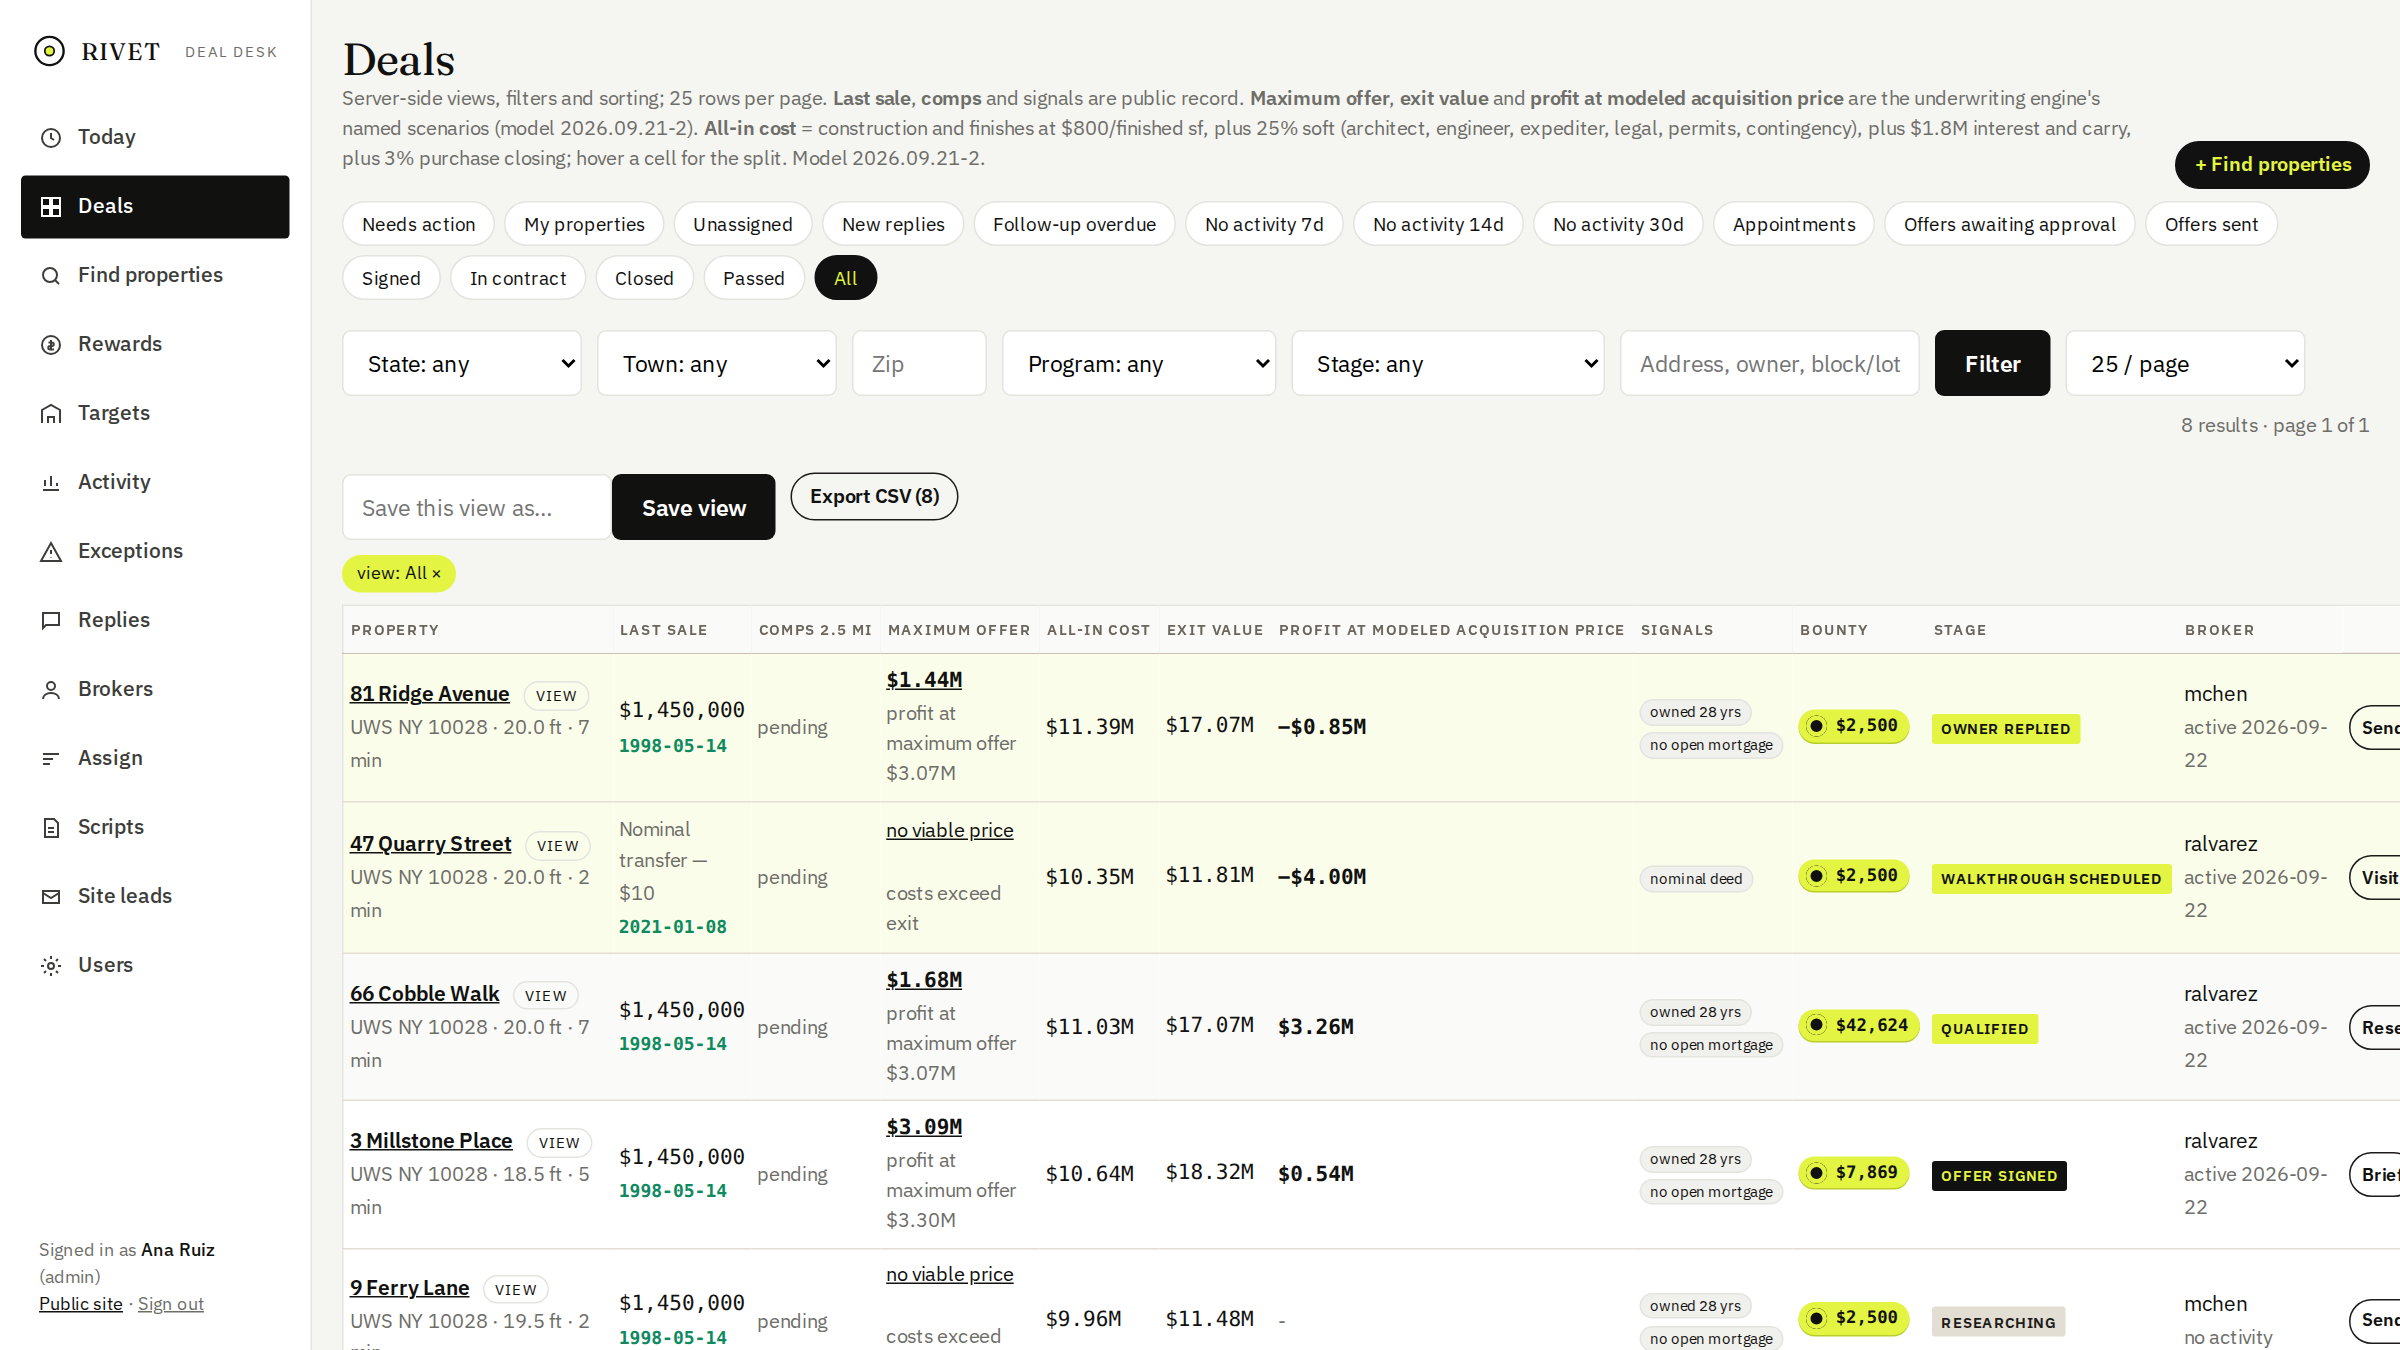Focus the Zip input field
Image resolution: width=2400 pixels, height=1350 pixels.
(x=919, y=363)
